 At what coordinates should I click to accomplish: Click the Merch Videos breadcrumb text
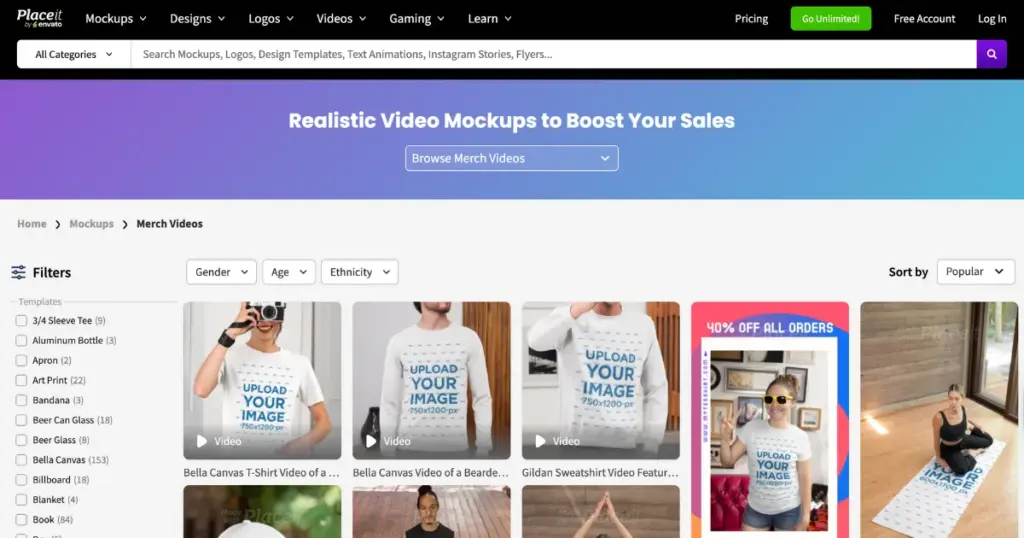tap(170, 224)
